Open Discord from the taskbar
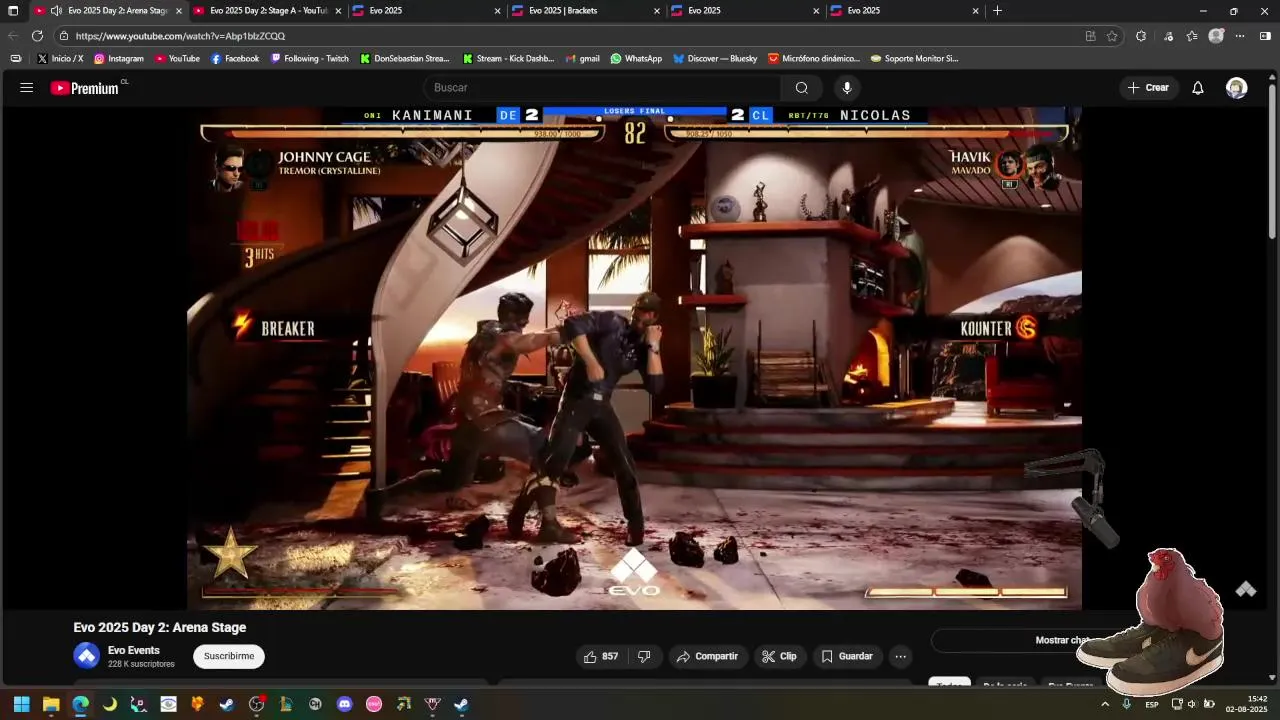 pyautogui.click(x=345, y=704)
